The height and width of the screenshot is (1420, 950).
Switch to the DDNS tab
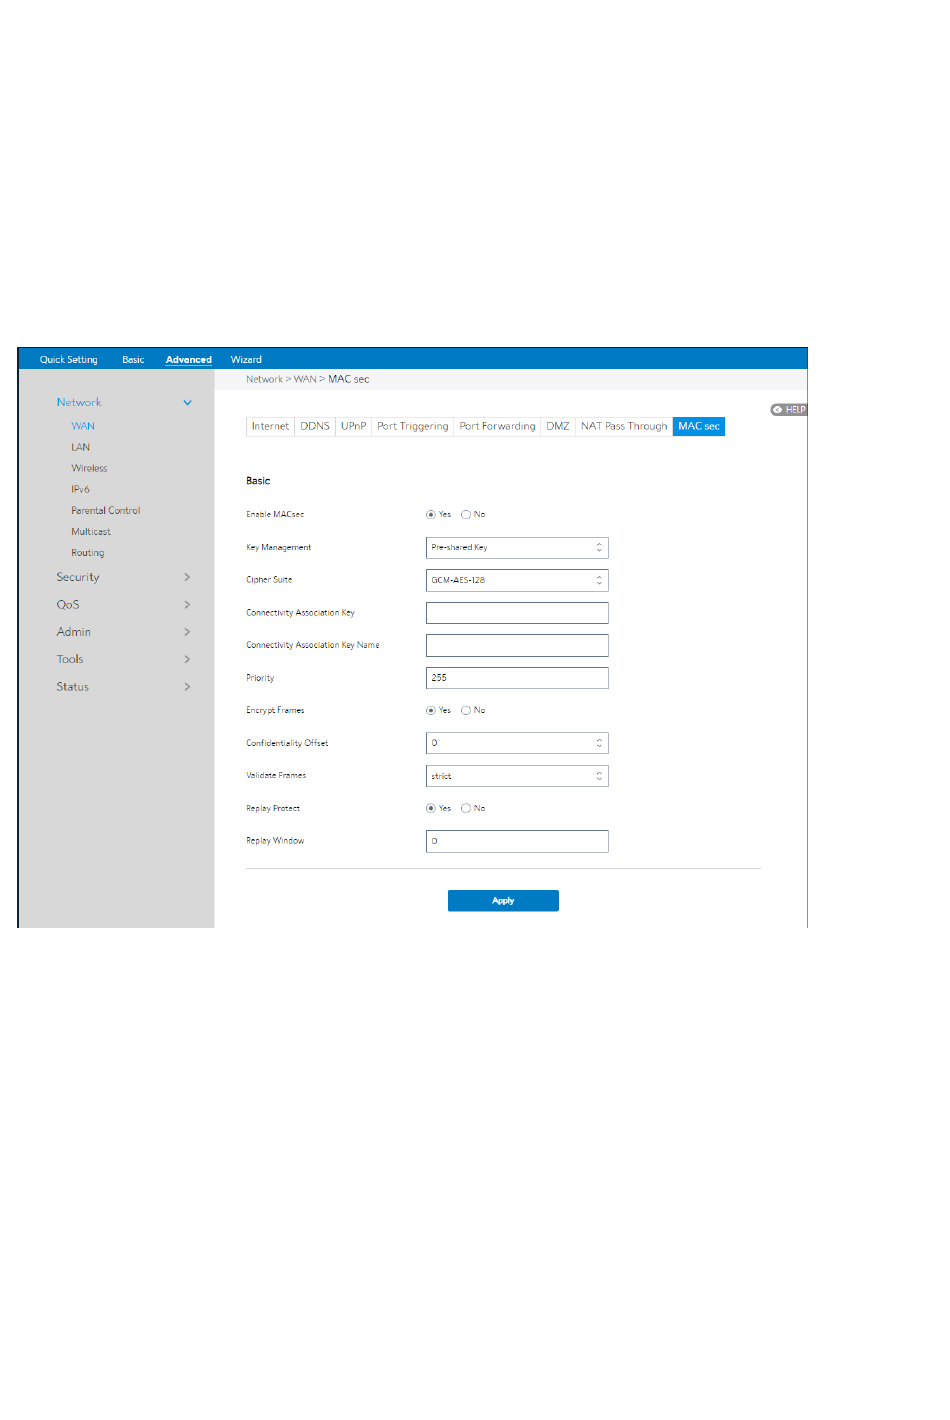pos(315,427)
